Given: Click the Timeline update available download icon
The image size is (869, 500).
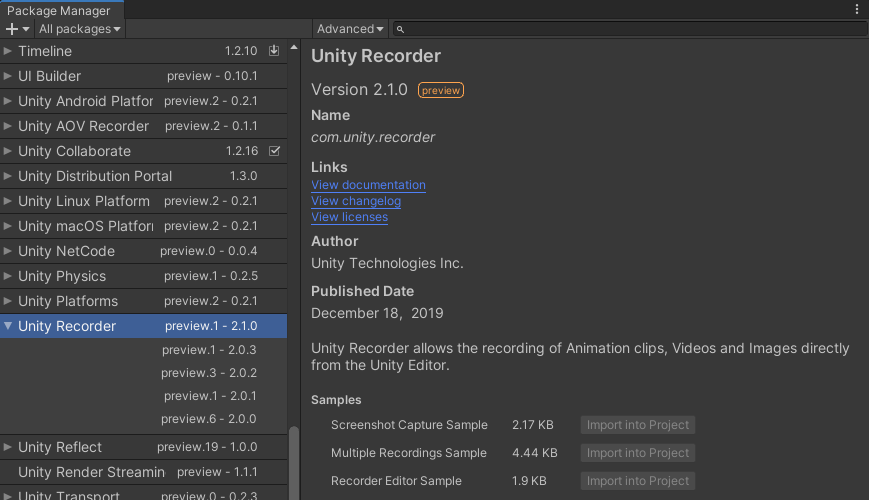Looking at the screenshot, I should click(x=274, y=51).
